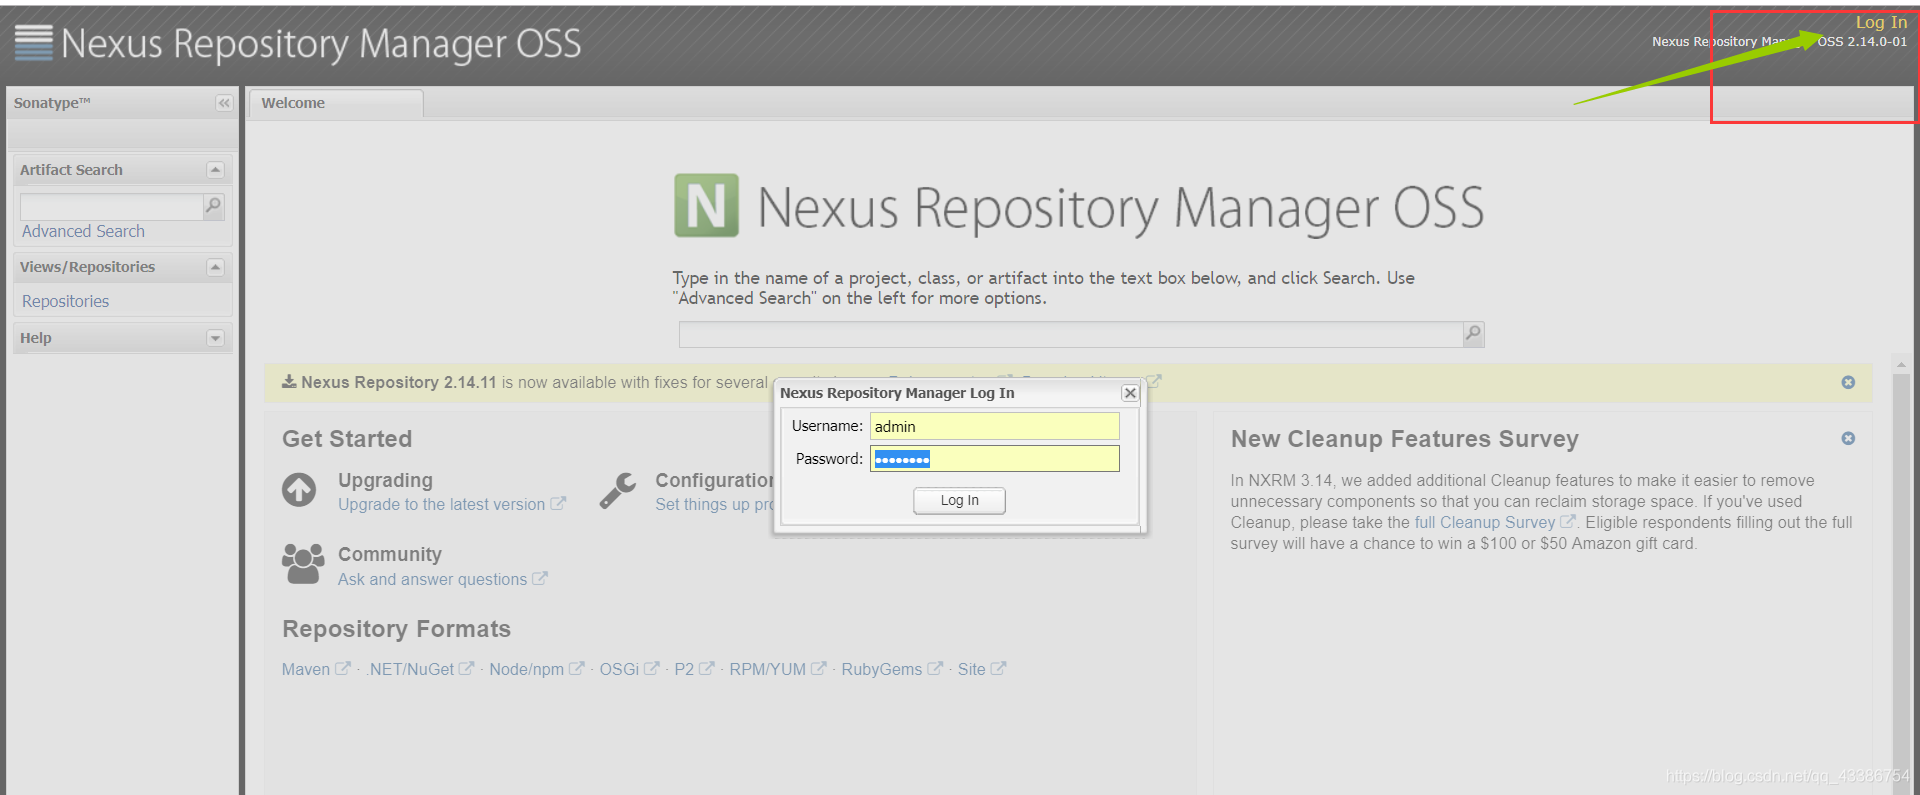Open the P2 format link
Viewport: 1920px width, 795px height.
(x=684, y=669)
